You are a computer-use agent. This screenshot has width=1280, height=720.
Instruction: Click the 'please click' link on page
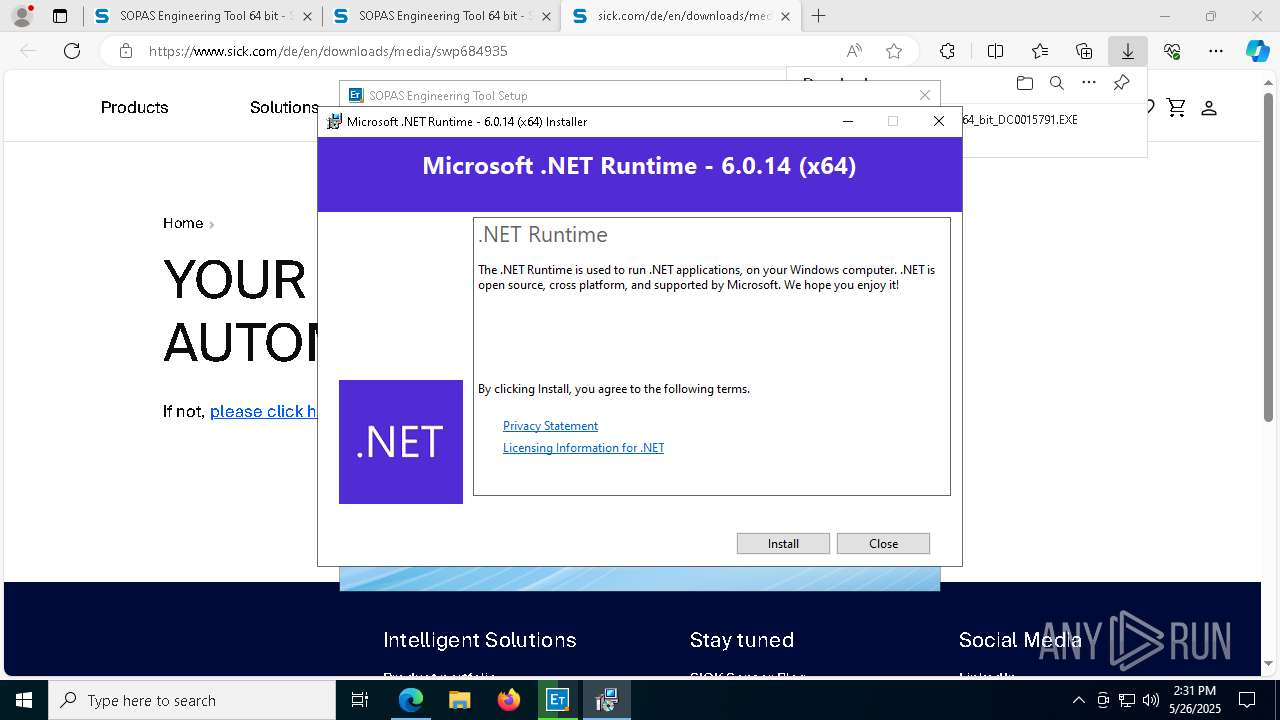click(x=263, y=411)
